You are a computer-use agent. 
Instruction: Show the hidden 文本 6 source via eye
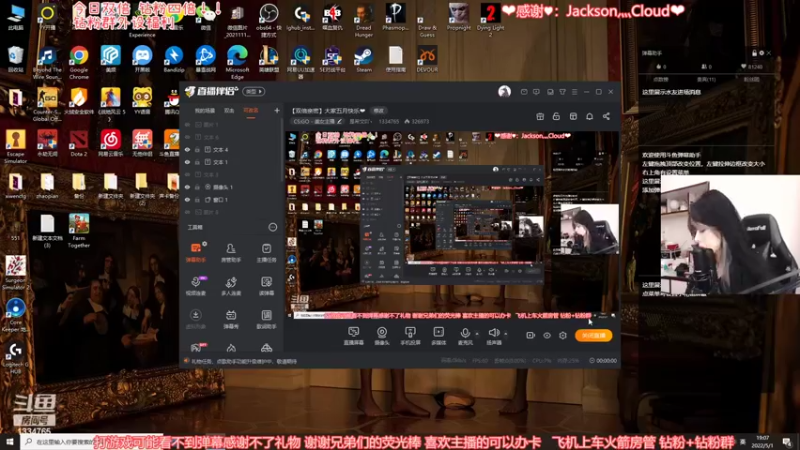click(187, 137)
